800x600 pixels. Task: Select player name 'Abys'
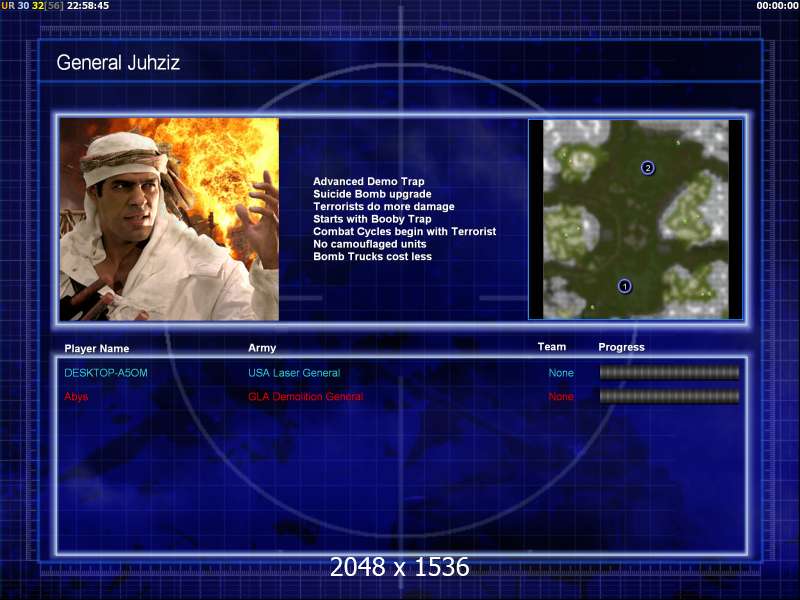tap(76, 396)
